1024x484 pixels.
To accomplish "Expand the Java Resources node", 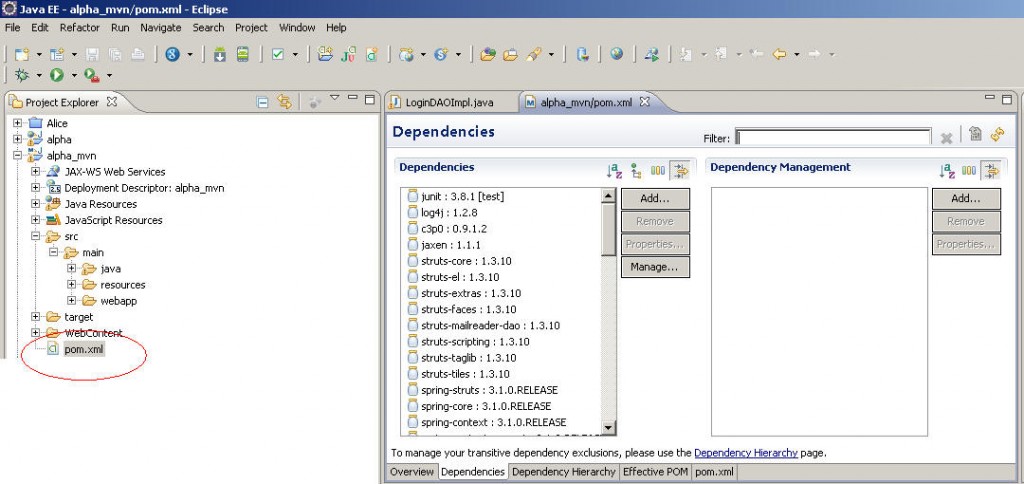I will 36,204.
